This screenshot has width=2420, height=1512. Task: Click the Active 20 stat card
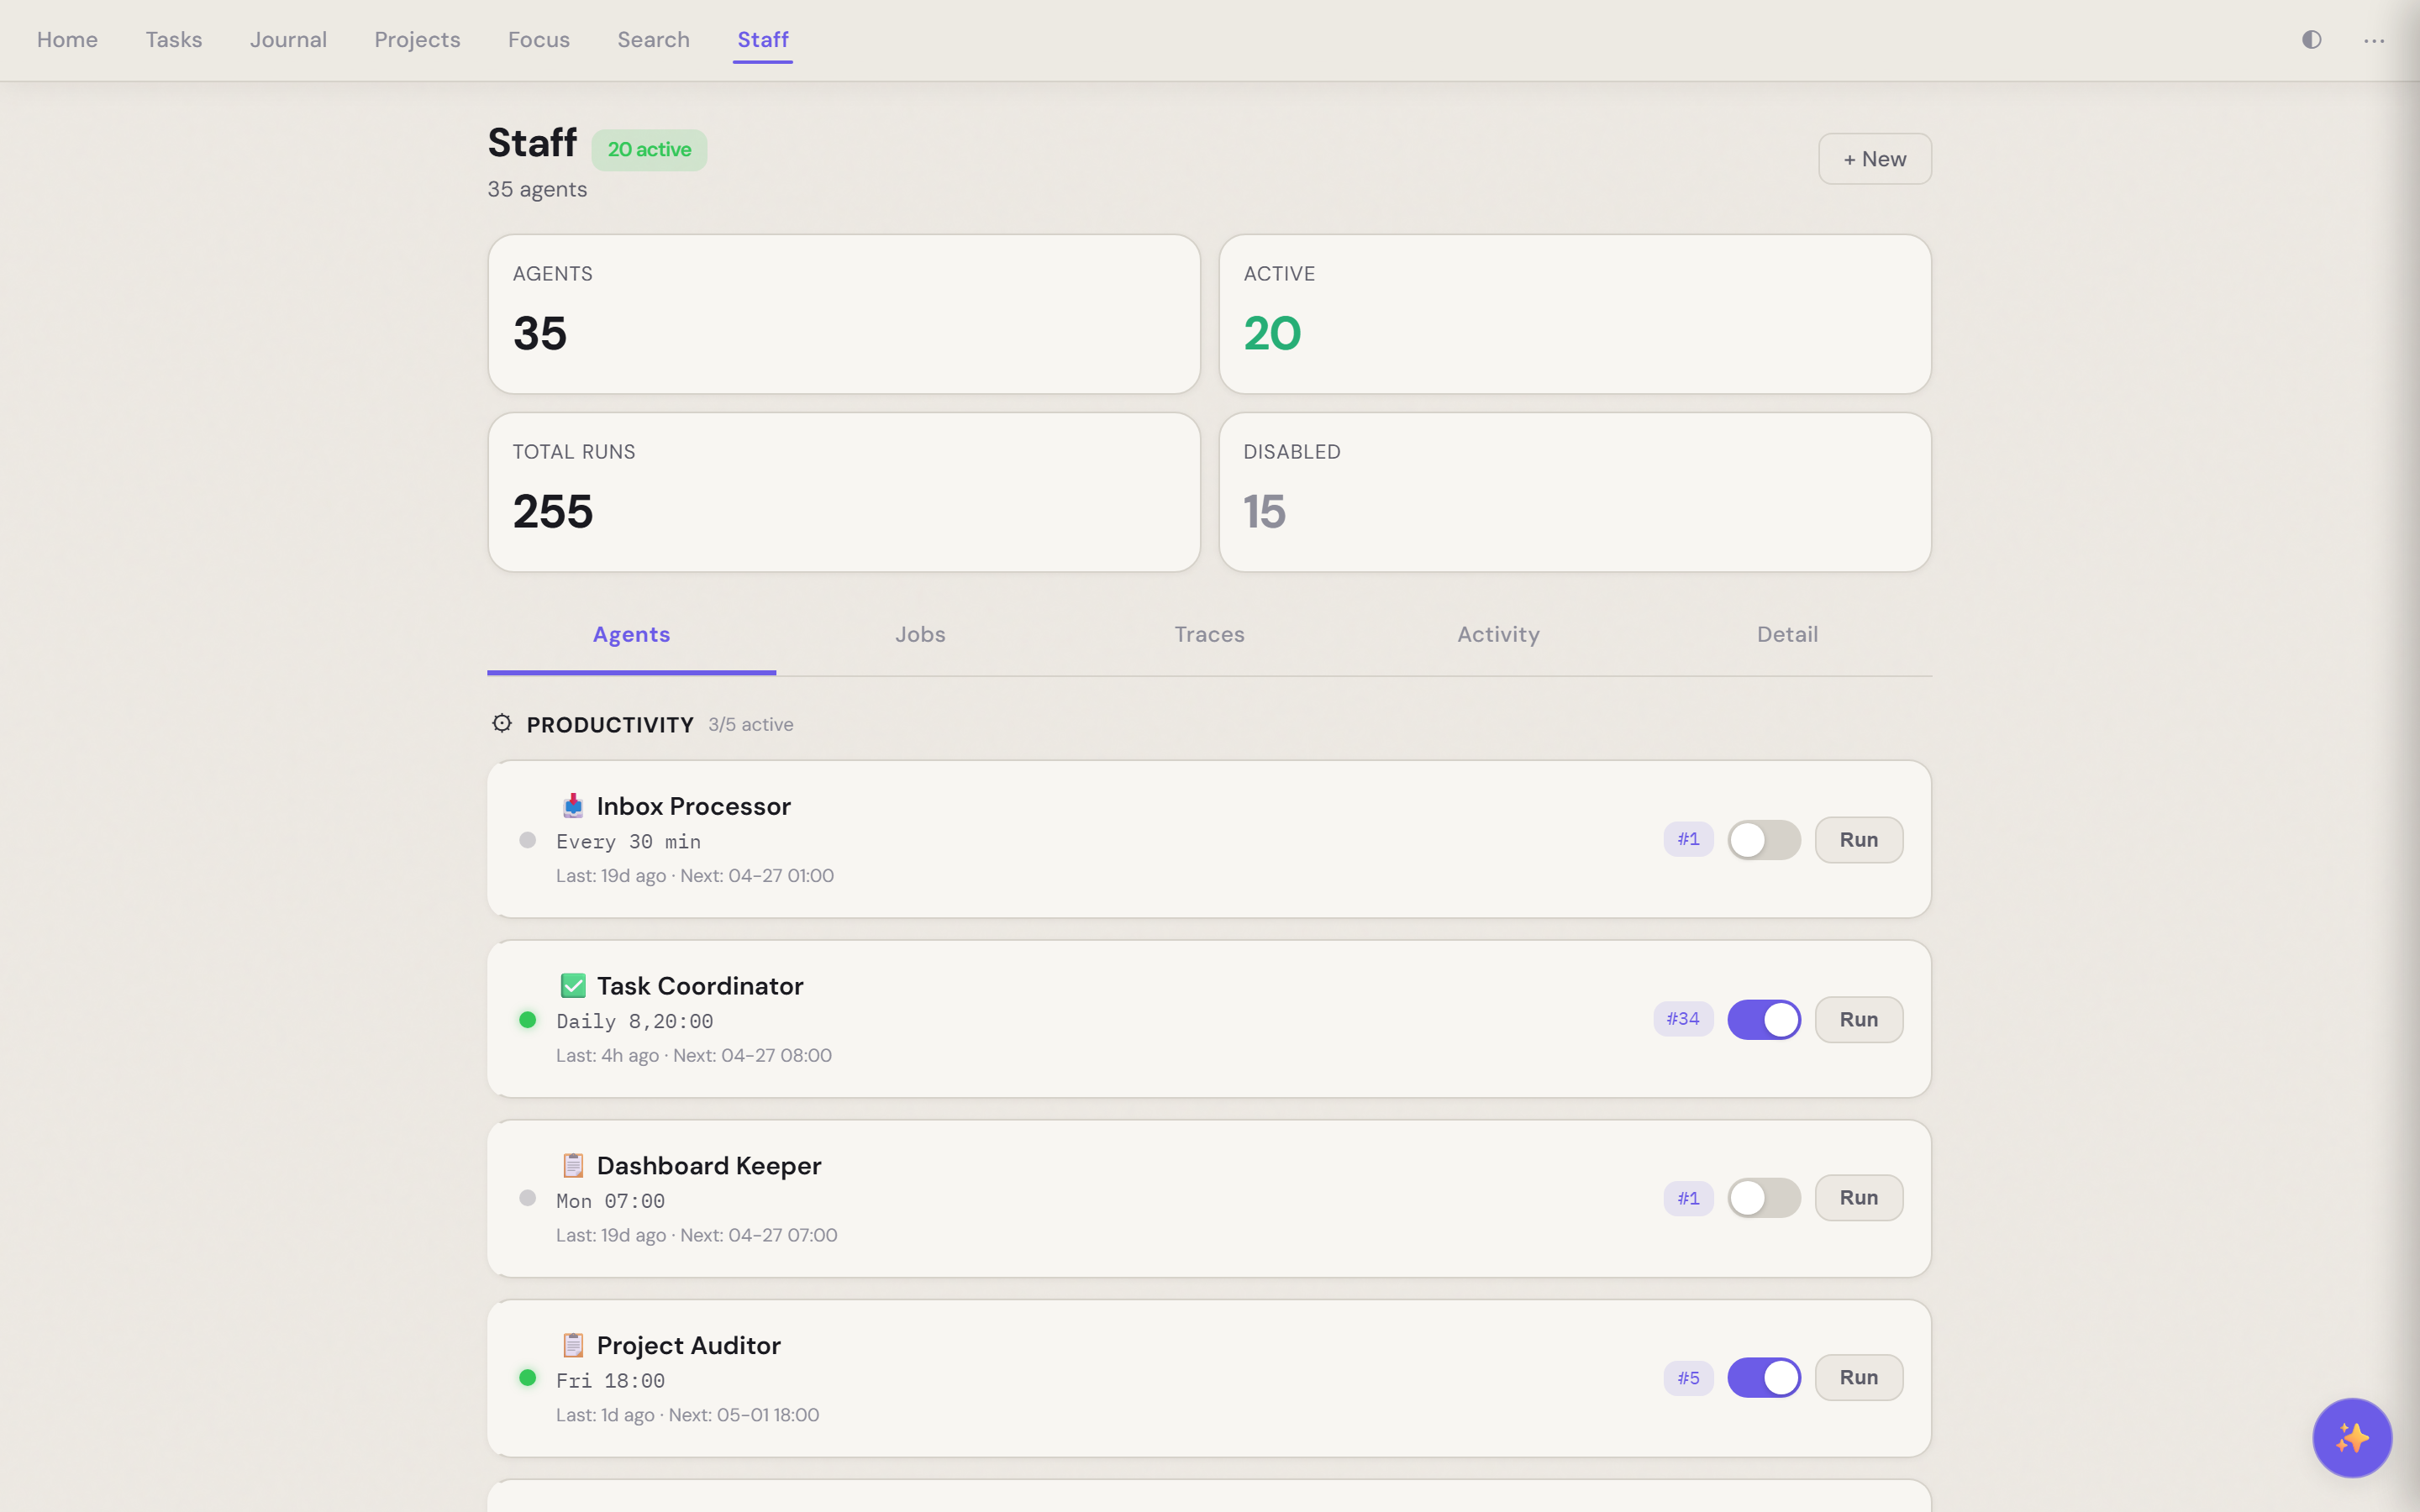click(1575, 314)
